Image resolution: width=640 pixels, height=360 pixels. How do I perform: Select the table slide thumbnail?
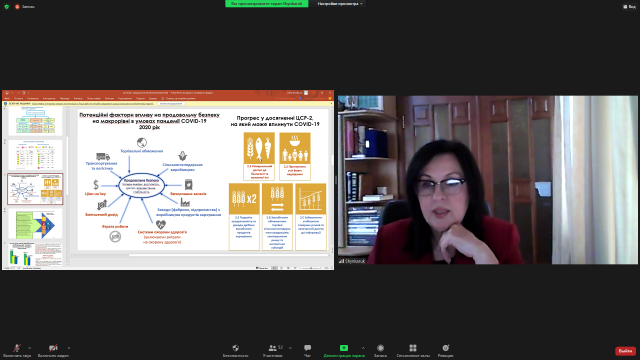36,155
